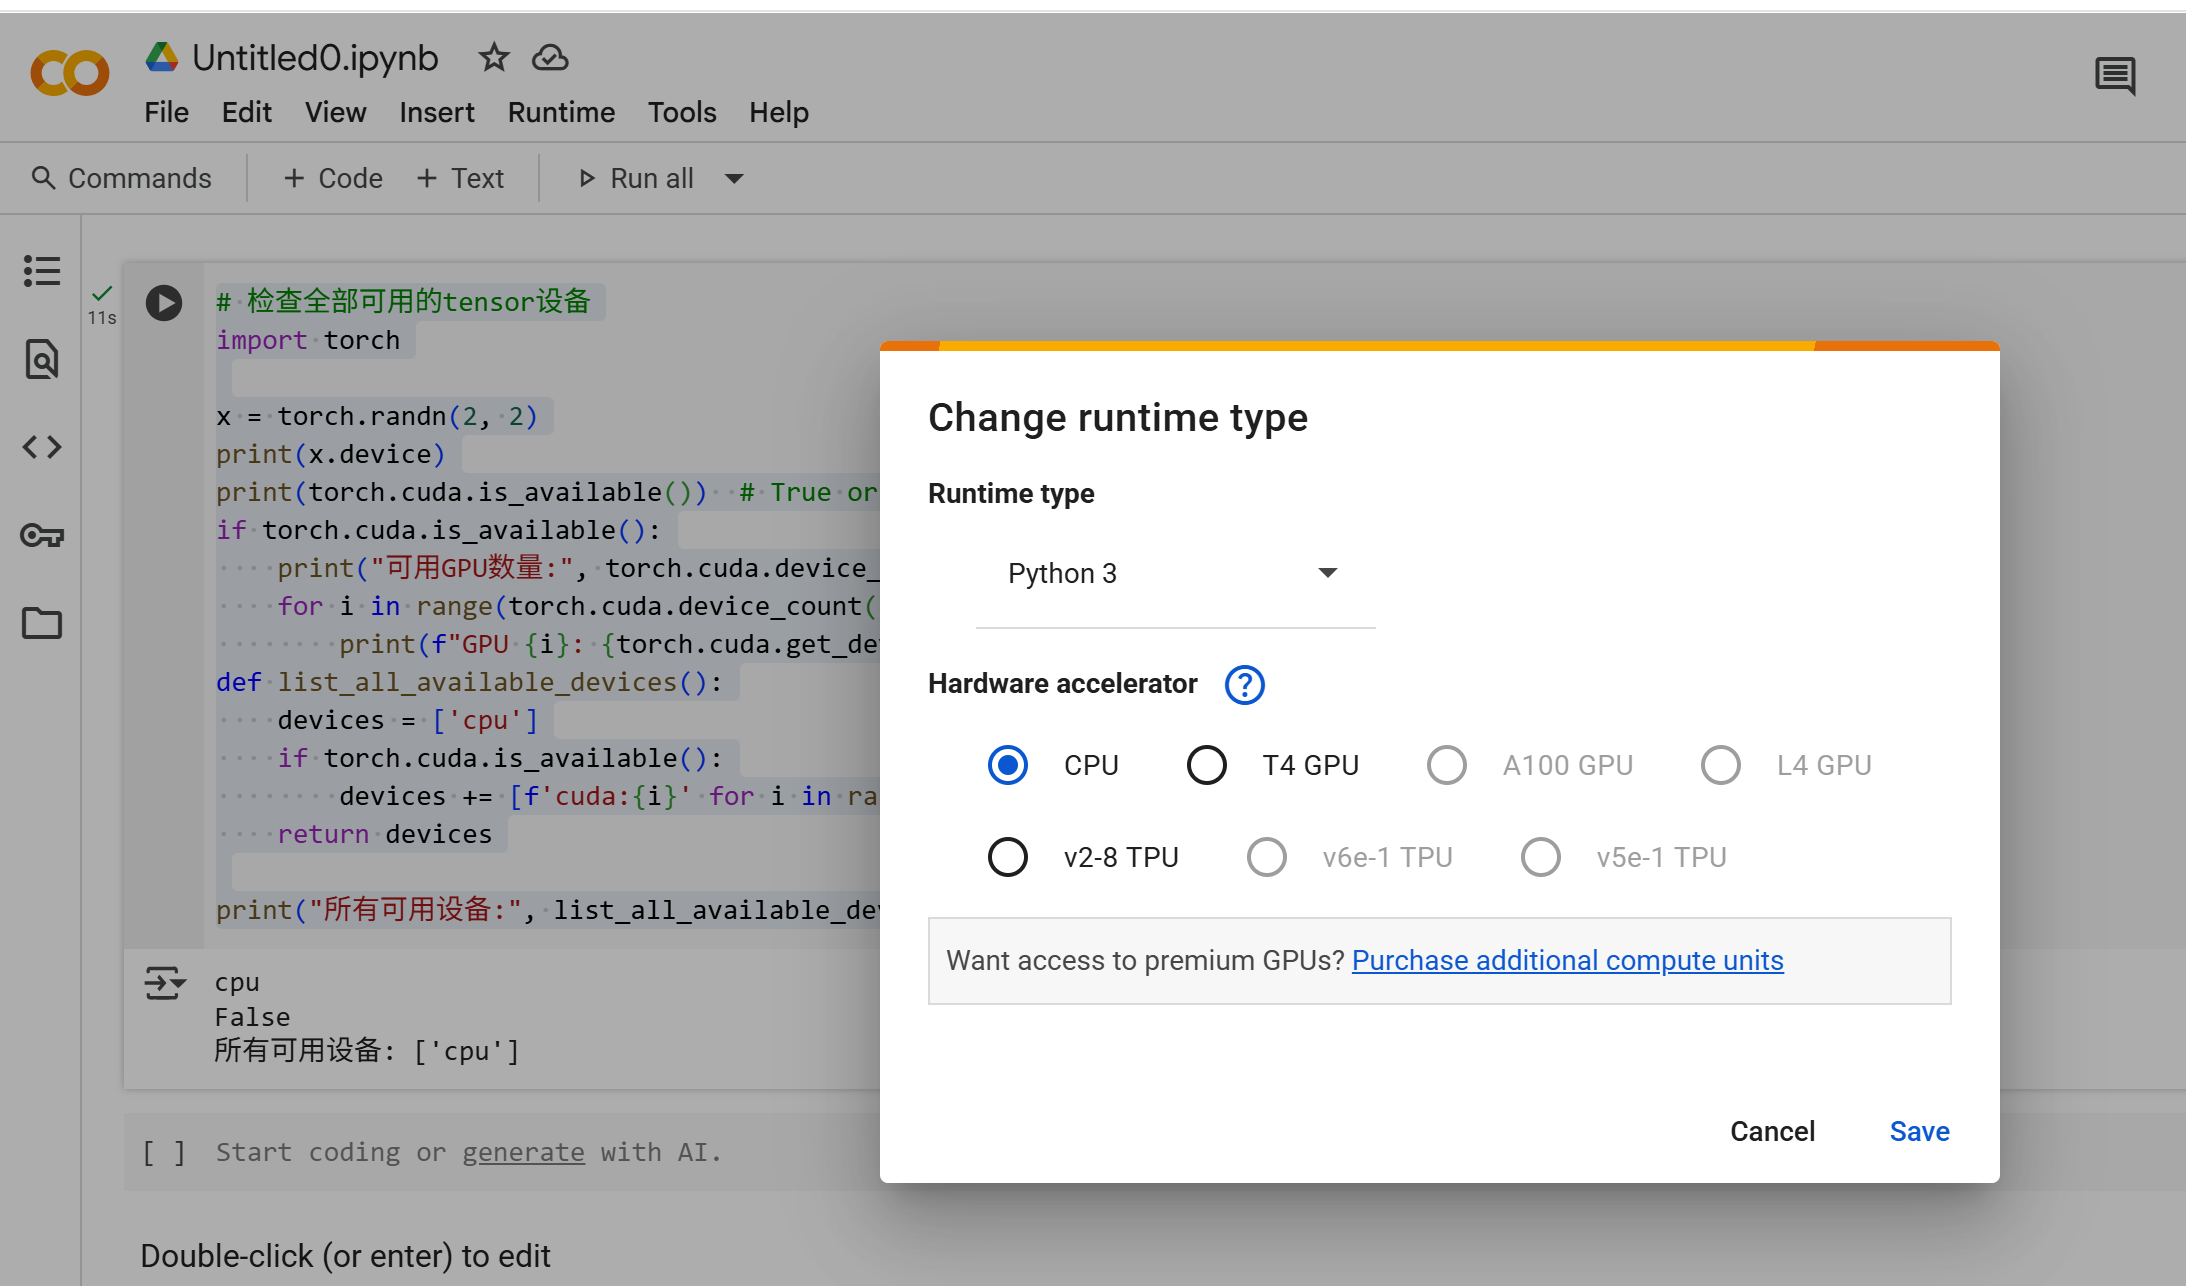Select the L4 GPU option
Image resolution: width=2186 pixels, height=1286 pixels.
[1721, 765]
